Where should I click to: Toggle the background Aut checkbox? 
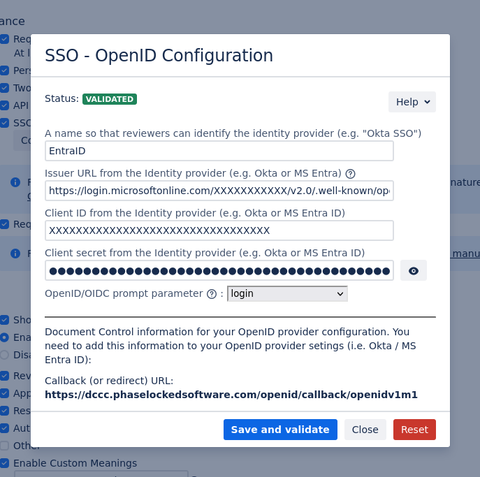click(x=4, y=428)
